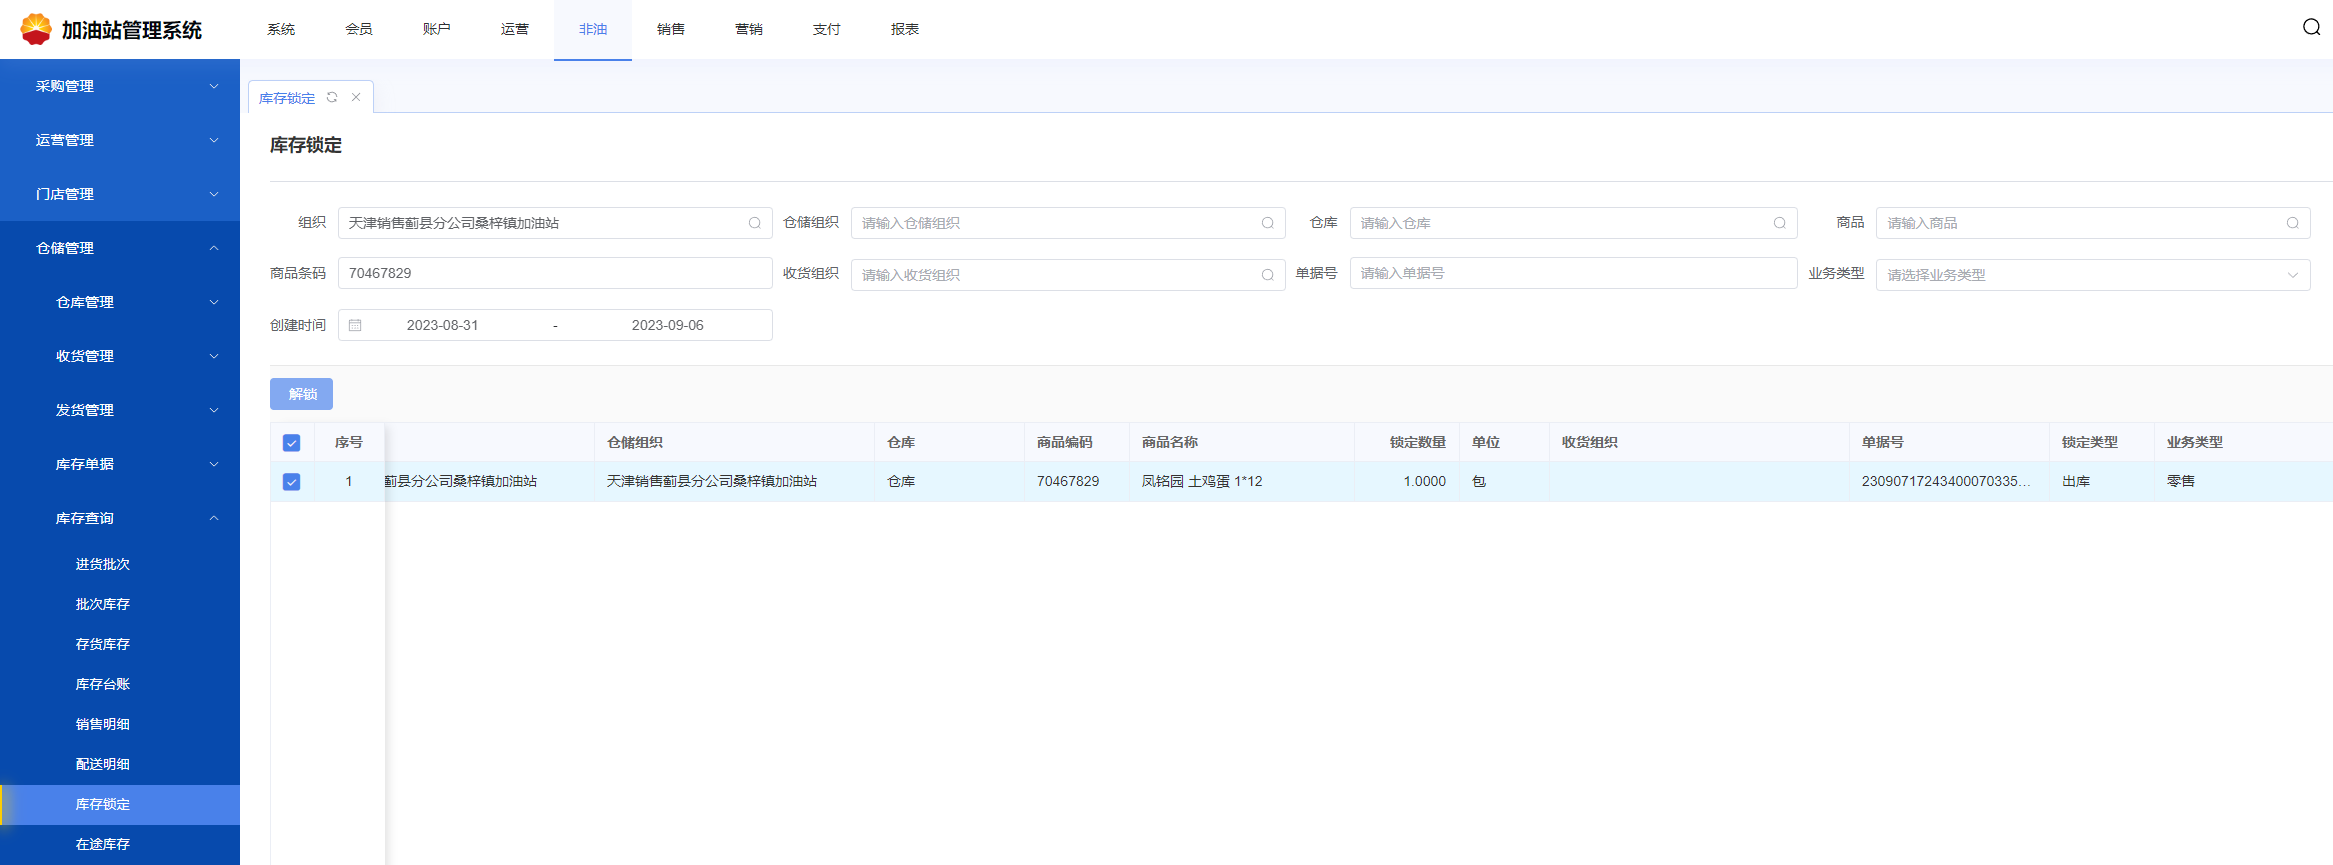Open the 业务类型 dropdown
Screen dimensions: 2333x865
(x=2092, y=275)
